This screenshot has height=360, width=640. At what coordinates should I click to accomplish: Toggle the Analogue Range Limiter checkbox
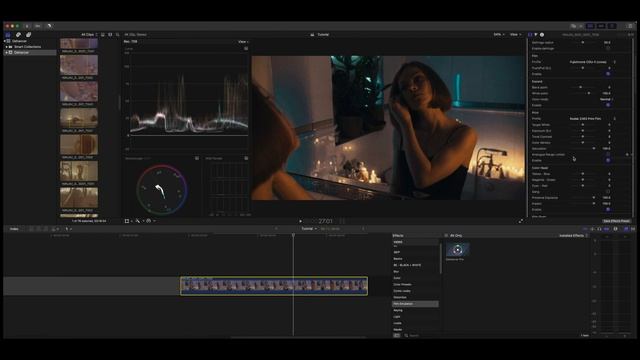click(608, 154)
